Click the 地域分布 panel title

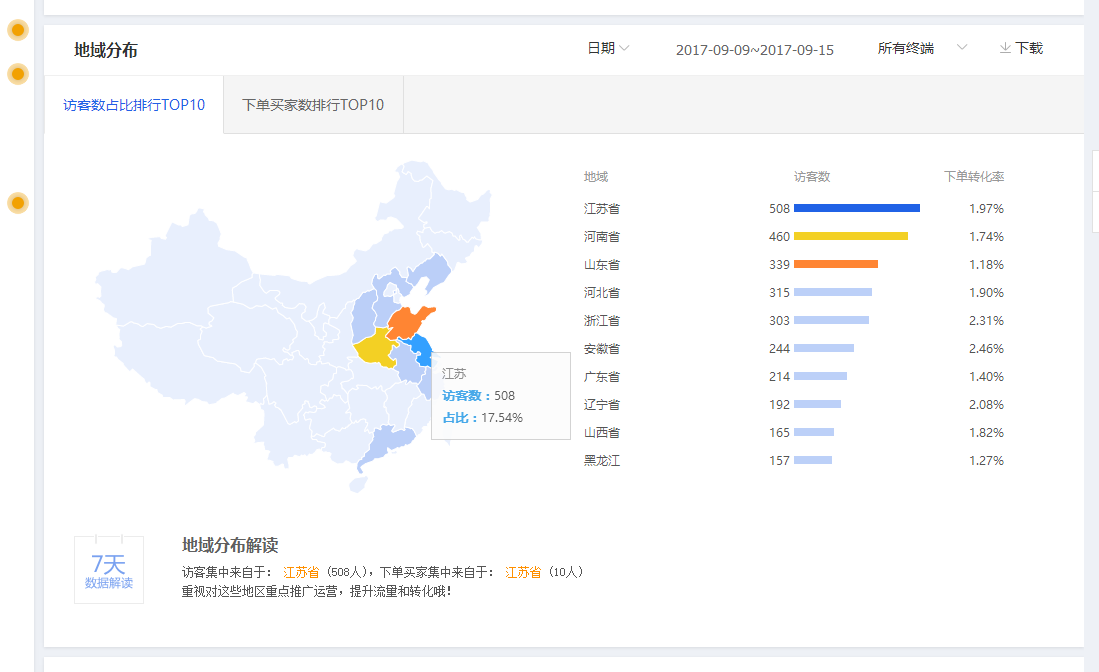pos(106,50)
